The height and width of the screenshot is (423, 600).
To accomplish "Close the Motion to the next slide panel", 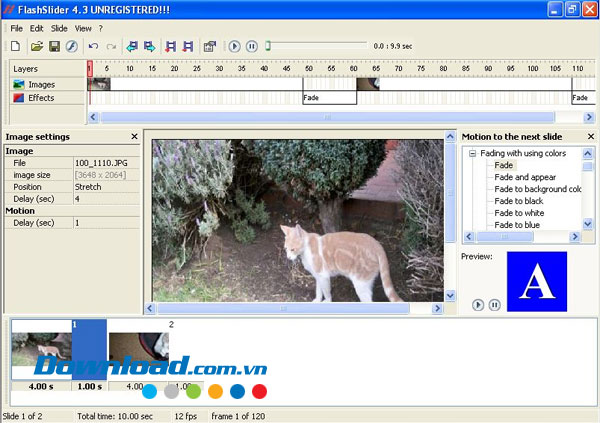I will pyautogui.click(x=591, y=136).
